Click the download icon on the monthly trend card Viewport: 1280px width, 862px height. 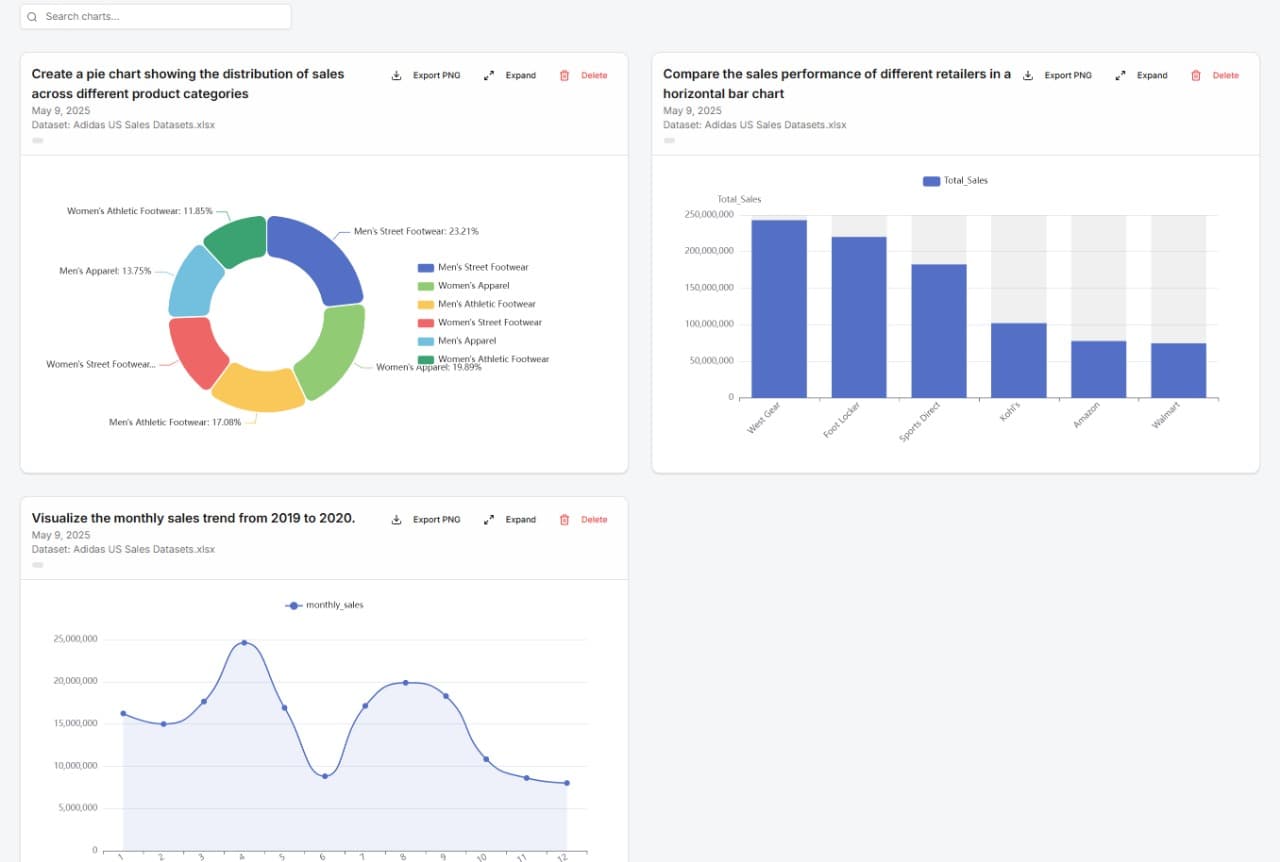click(x=397, y=519)
